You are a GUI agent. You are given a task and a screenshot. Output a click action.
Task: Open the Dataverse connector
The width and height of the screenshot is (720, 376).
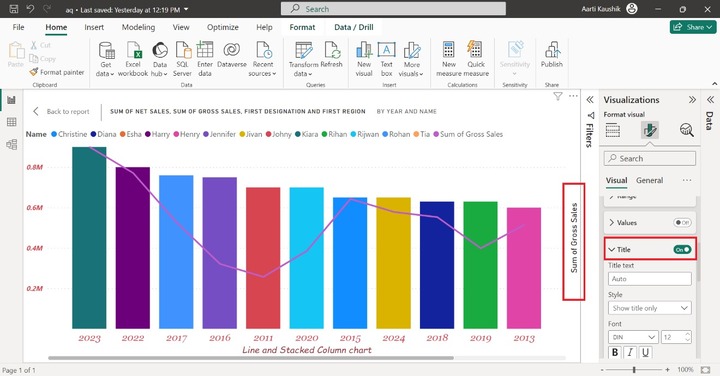tap(232, 55)
